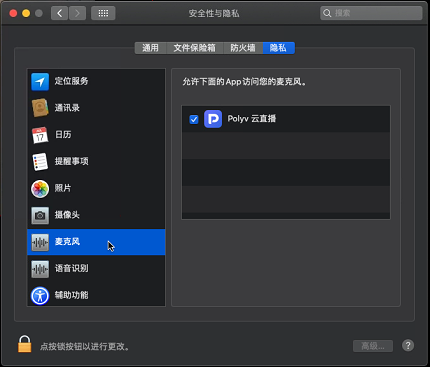Click the 麦克风 label in the list
The width and height of the screenshot is (431, 369).
pos(67,242)
